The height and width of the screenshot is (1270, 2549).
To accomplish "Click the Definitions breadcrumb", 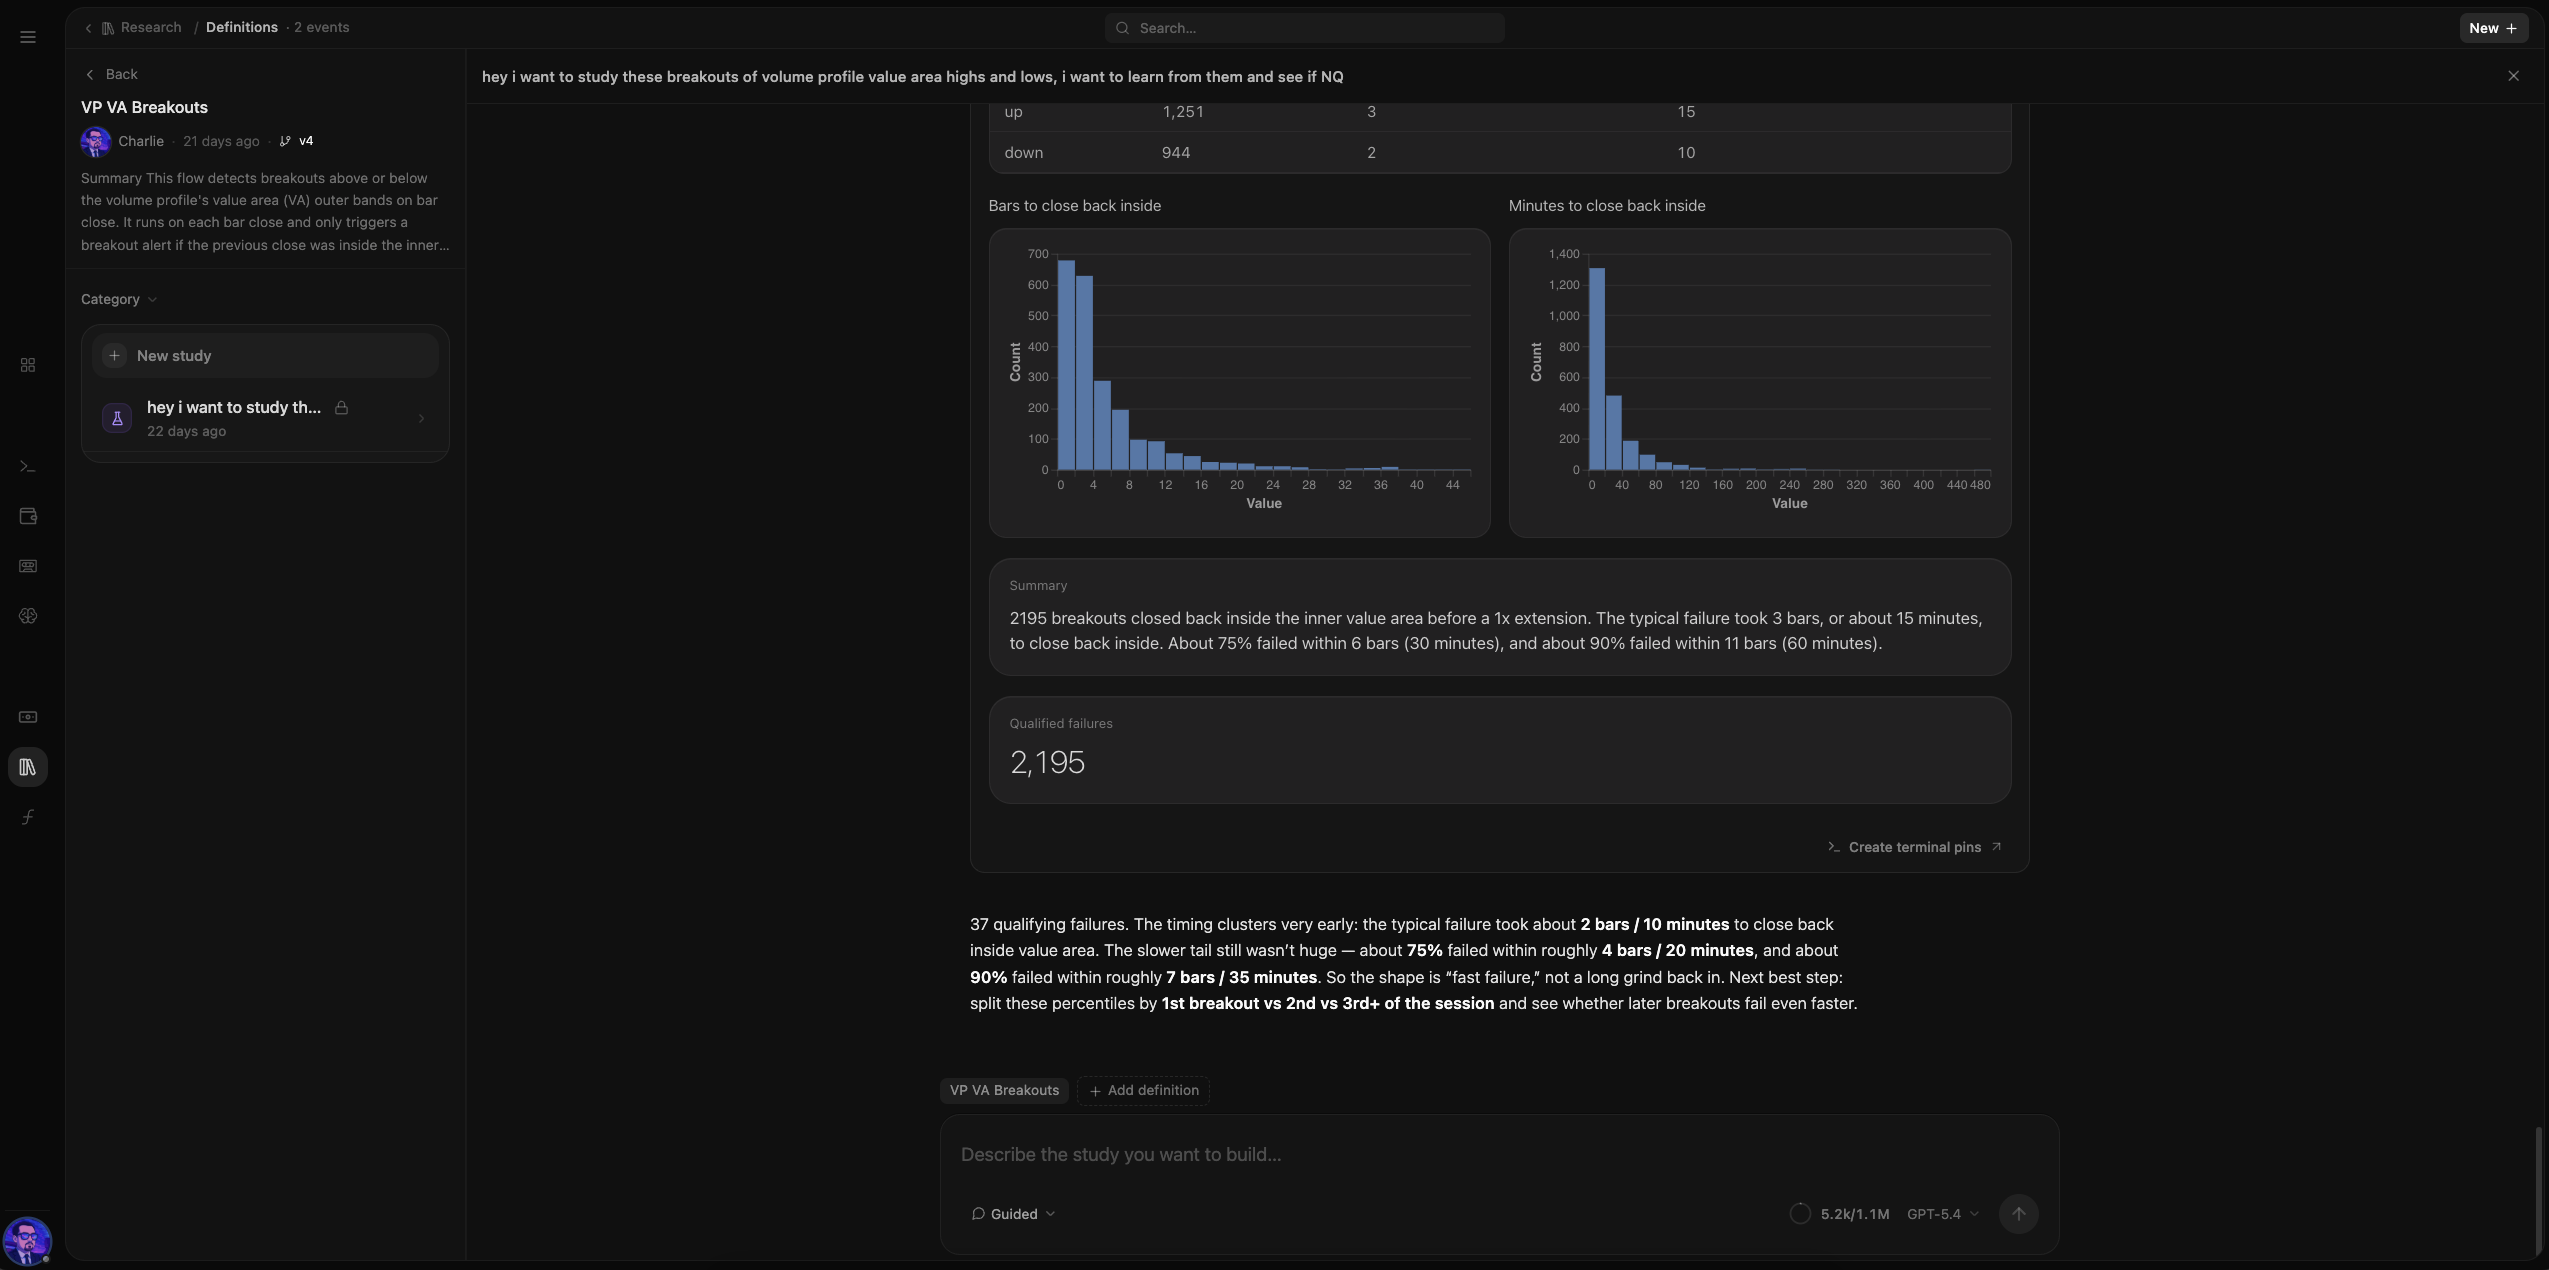I will 242,27.
